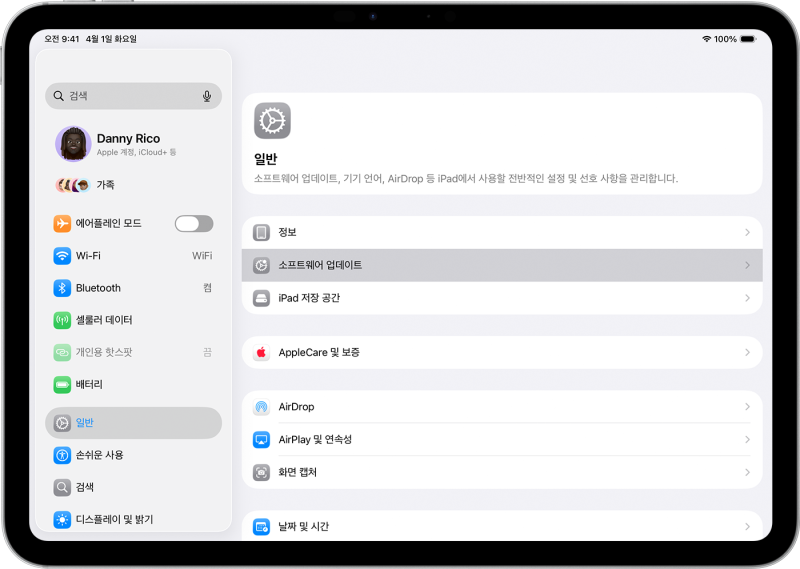Open Bluetooth settings in sidebar
The width and height of the screenshot is (800, 569).
click(133, 288)
